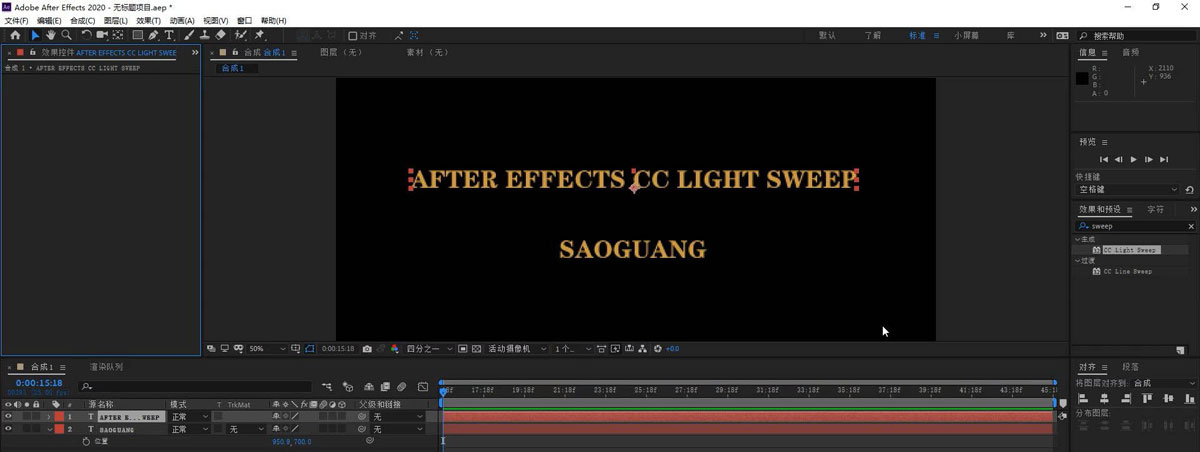Image resolution: width=1200 pixels, height=452 pixels.
Task: Jump to first frame in preview panel
Action: tap(1103, 159)
